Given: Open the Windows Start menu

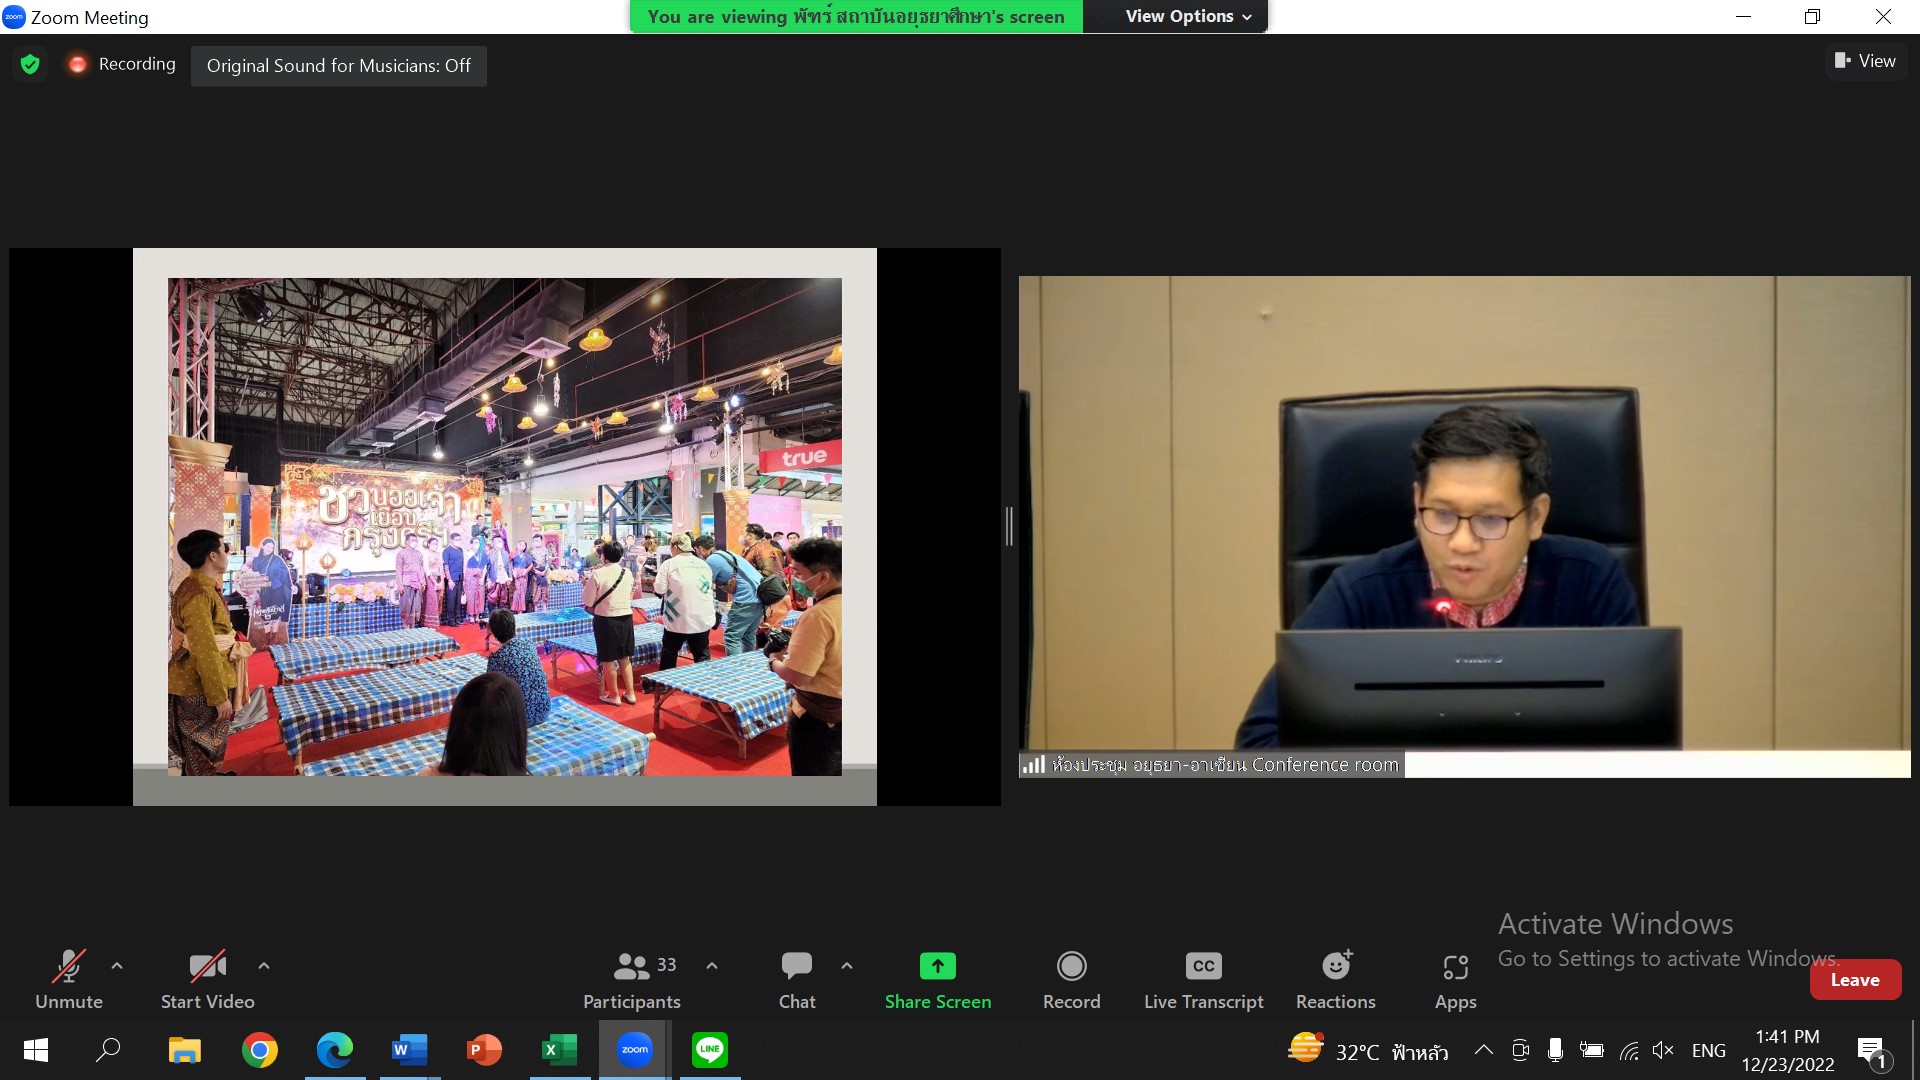Looking at the screenshot, I should pos(36,1050).
